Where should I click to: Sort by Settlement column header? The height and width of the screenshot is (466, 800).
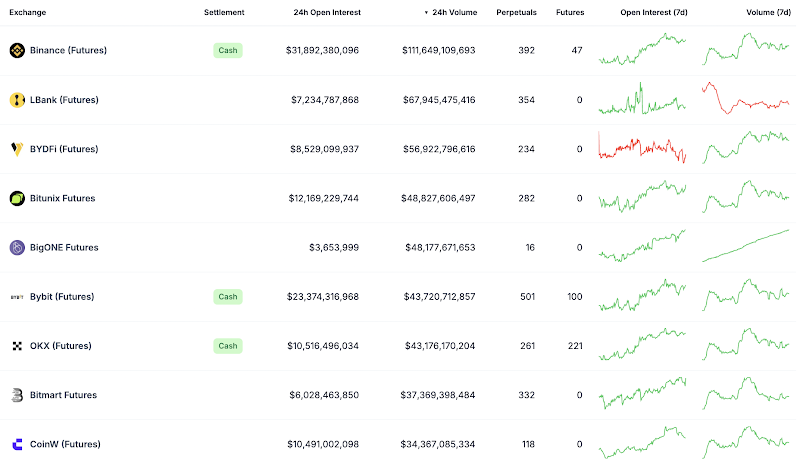click(x=224, y=12)
